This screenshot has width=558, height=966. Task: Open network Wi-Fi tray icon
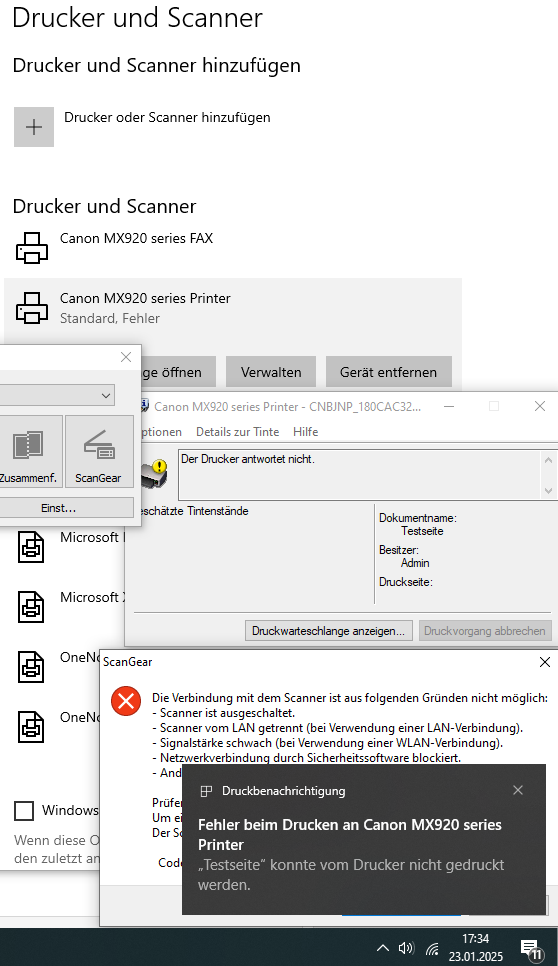pos(432,949)
